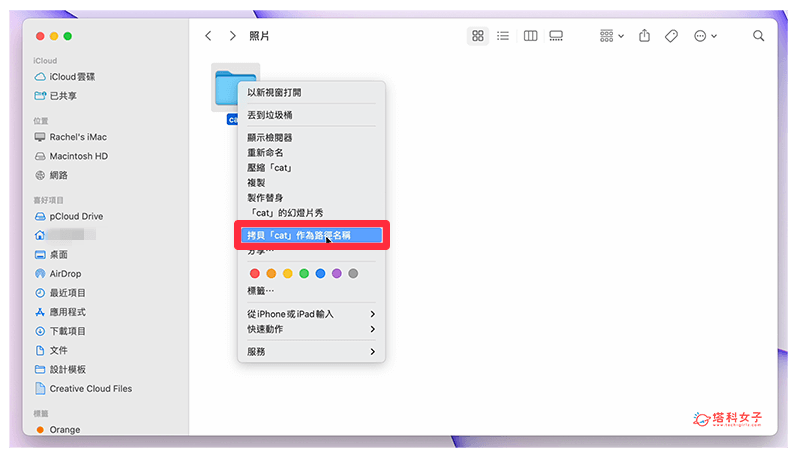The width and height of the screenshot is (800, 460).
Task: Open iCloud 雲碟 in sidebar
Action: click(x=65, y=76)
